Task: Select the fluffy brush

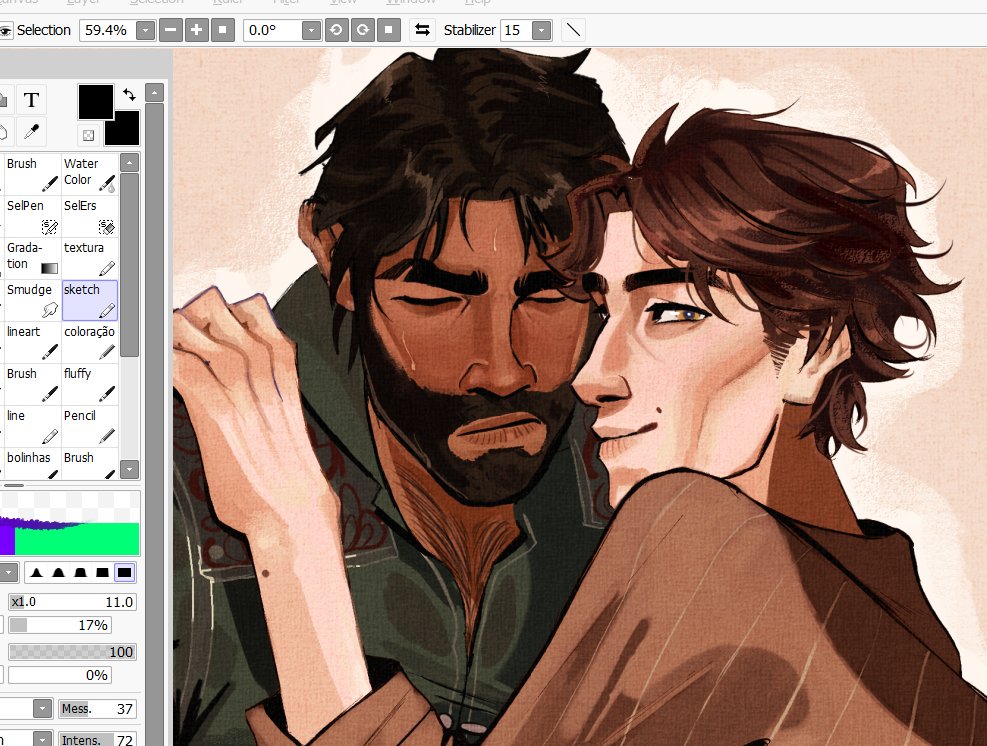Action: pos(89,384)
